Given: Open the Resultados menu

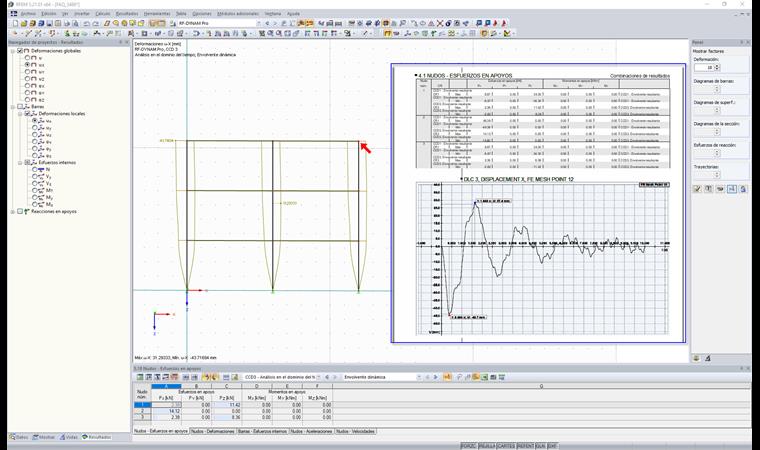Looking at the screenshot, I should coord(127,14).
